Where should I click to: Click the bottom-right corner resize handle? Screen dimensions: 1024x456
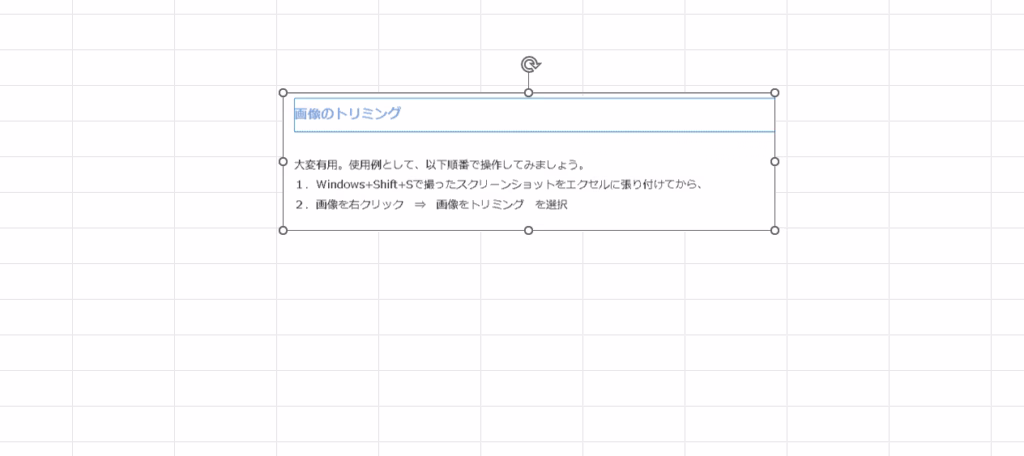pos(775,230)
